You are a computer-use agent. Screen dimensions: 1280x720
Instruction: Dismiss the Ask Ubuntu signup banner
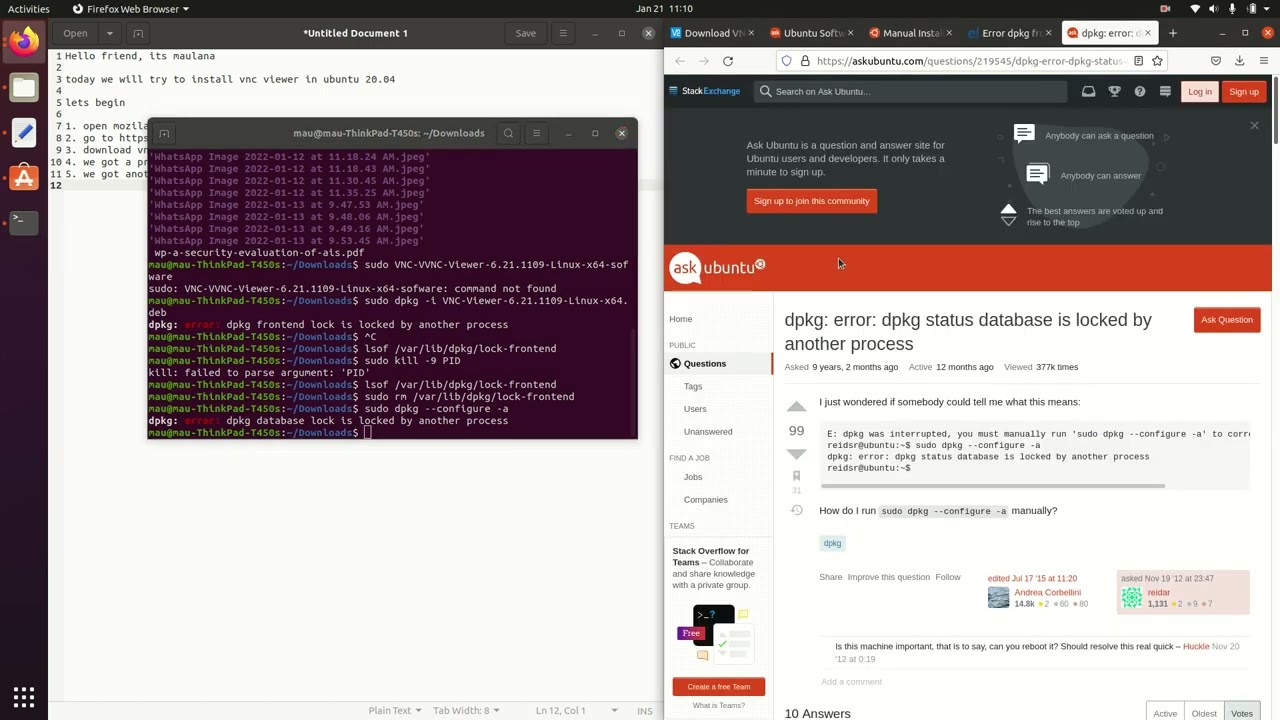(1254, 125)
